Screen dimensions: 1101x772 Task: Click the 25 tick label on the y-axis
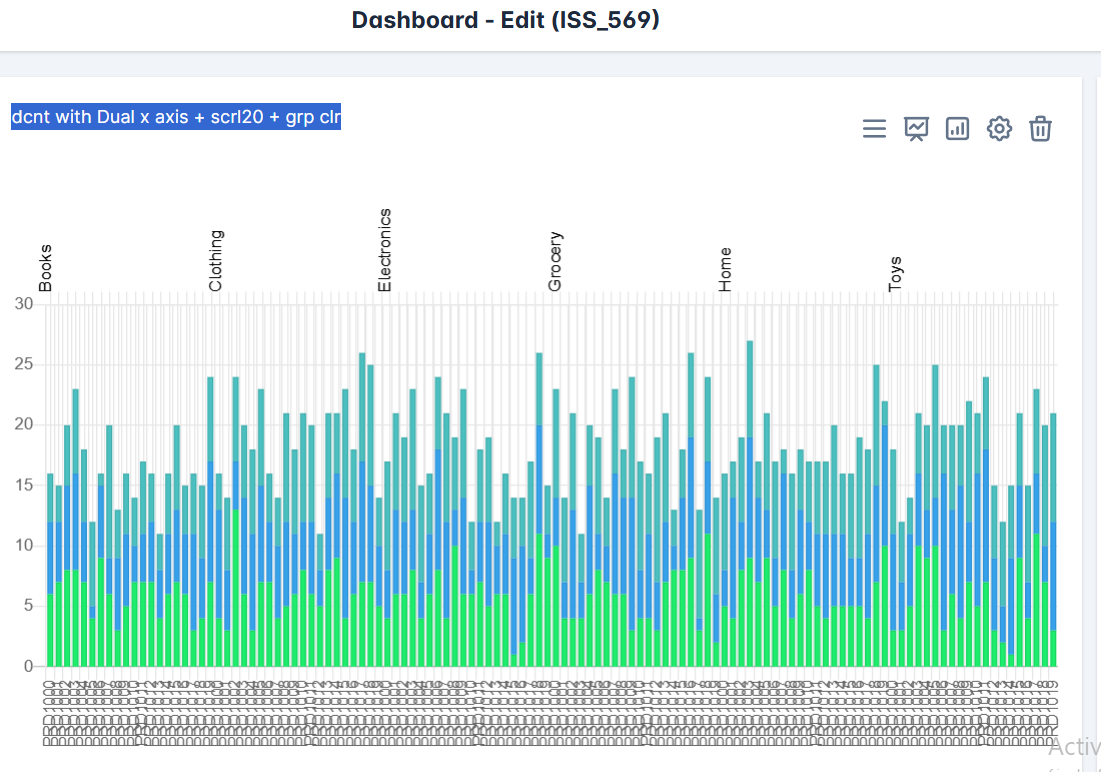pyautogui.click(x=24, y=364)
